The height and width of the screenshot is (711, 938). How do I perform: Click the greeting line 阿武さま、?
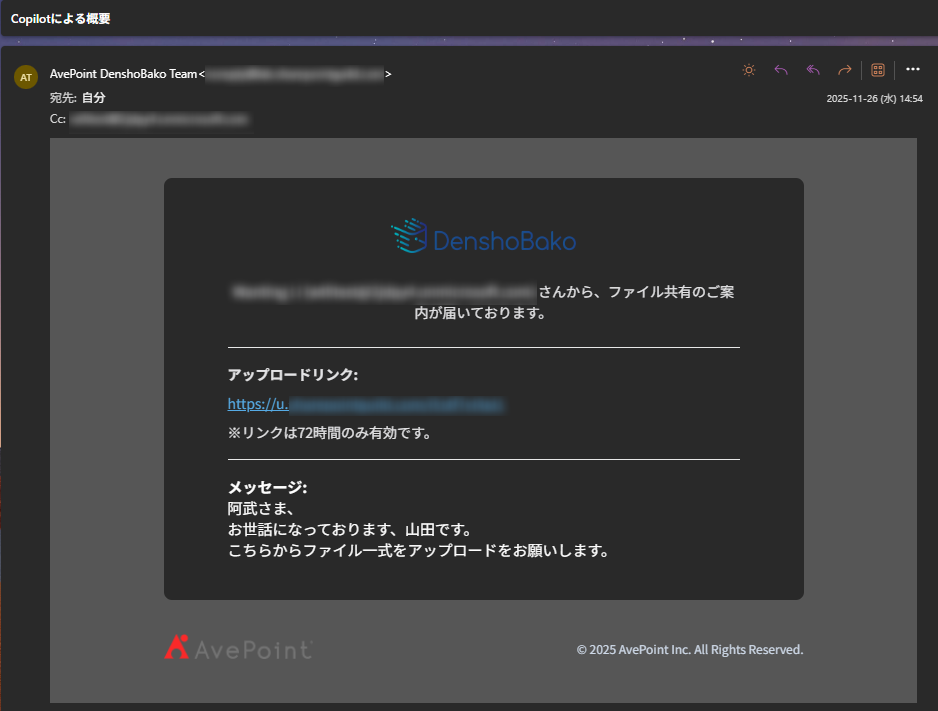click(261, 509)
